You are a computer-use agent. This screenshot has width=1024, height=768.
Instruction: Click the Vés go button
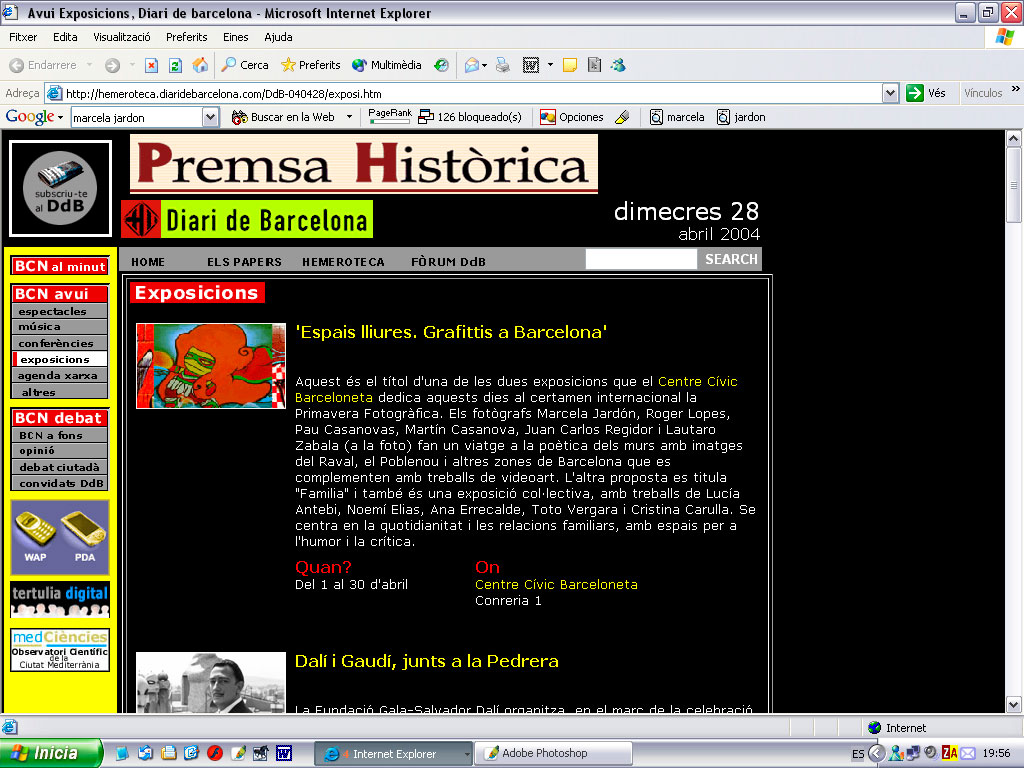coord(926,93)
